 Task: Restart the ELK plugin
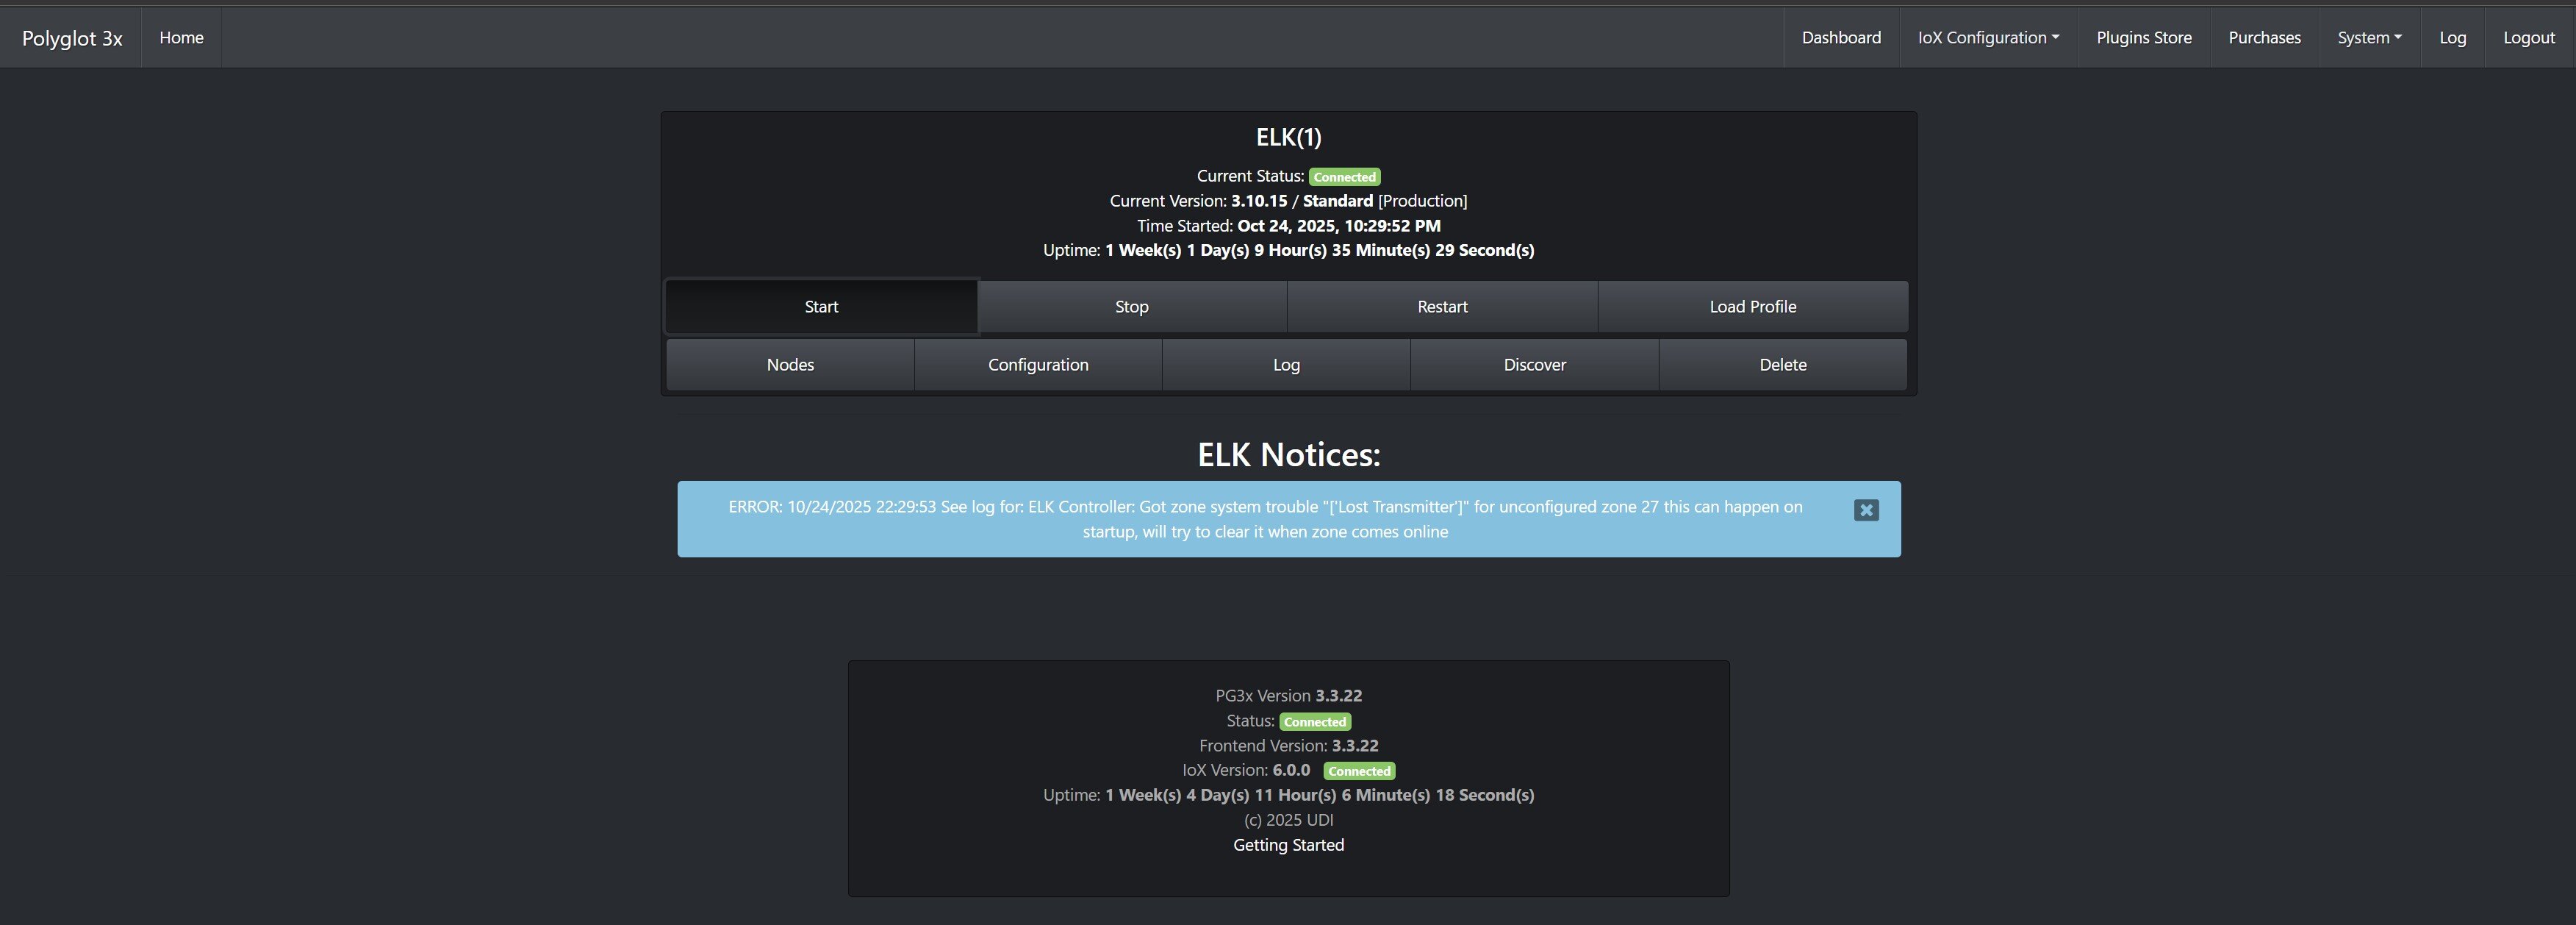coord(1442,307)
